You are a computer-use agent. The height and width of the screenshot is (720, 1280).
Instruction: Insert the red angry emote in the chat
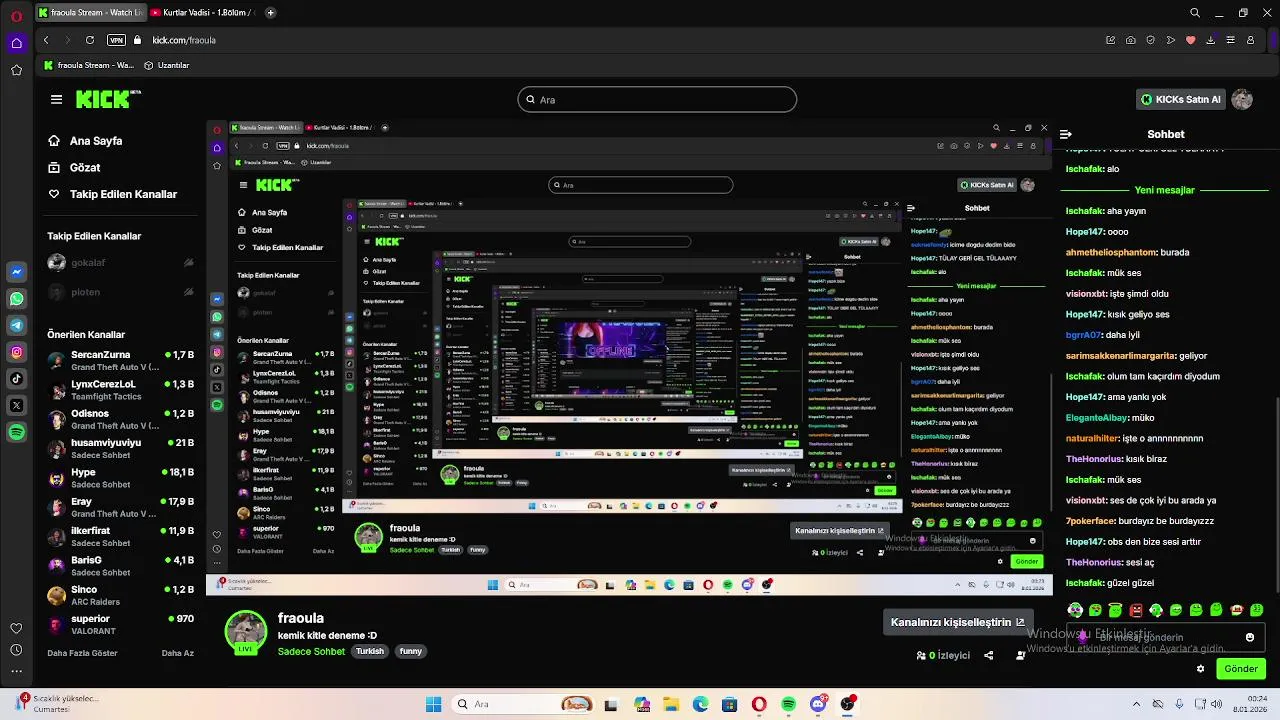click(x=1136, y=610)
